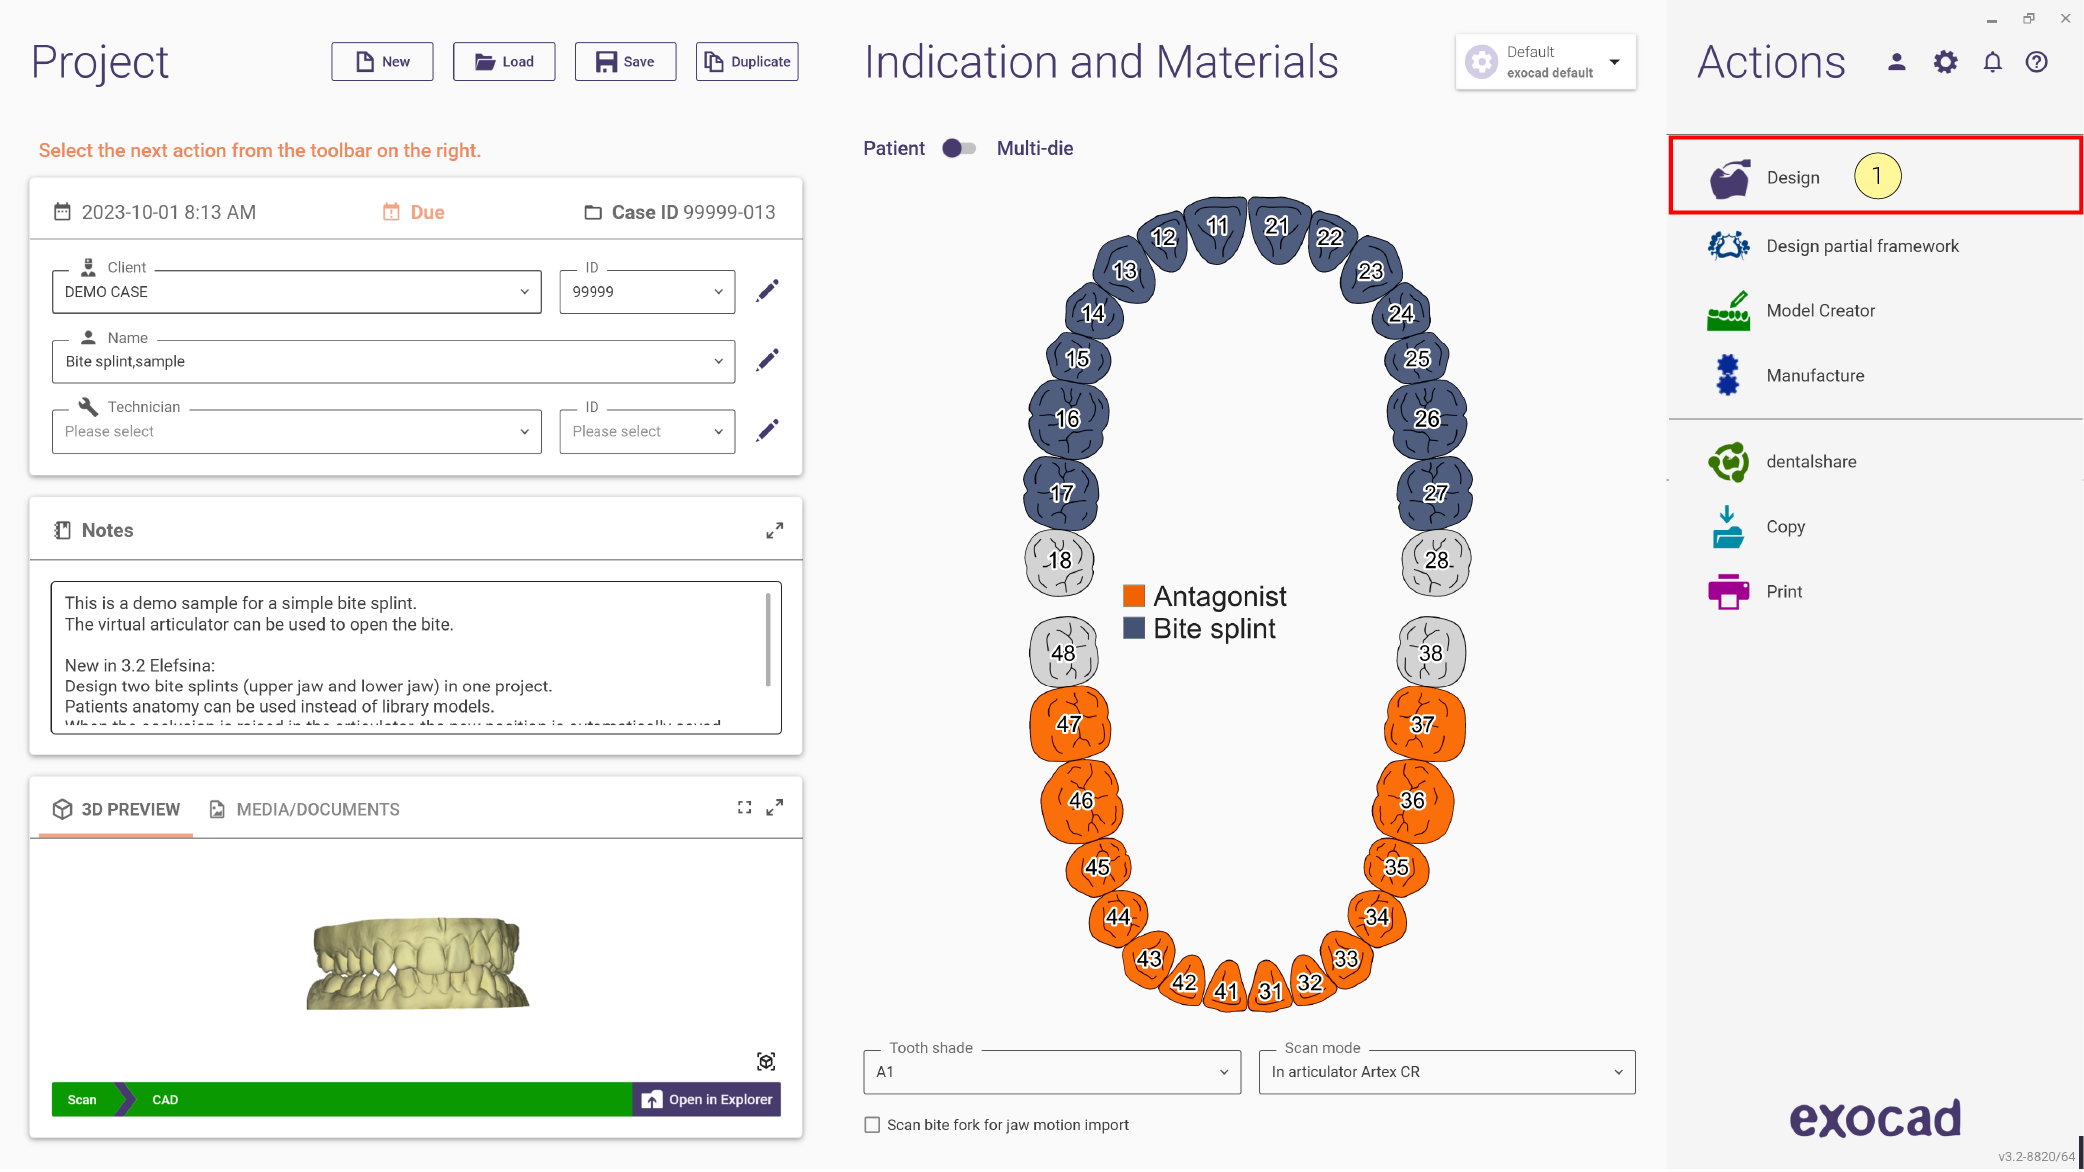Click Open in Explorer button
The height and width of the screenshot is (1172, 2084).
[x=706, y=1100]
